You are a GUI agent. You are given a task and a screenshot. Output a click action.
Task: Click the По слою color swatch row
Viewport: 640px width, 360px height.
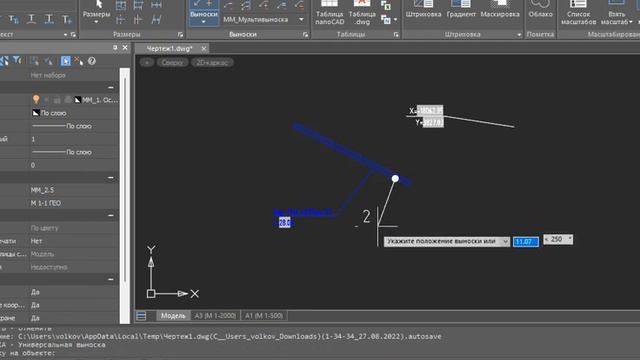pos(74,113)
